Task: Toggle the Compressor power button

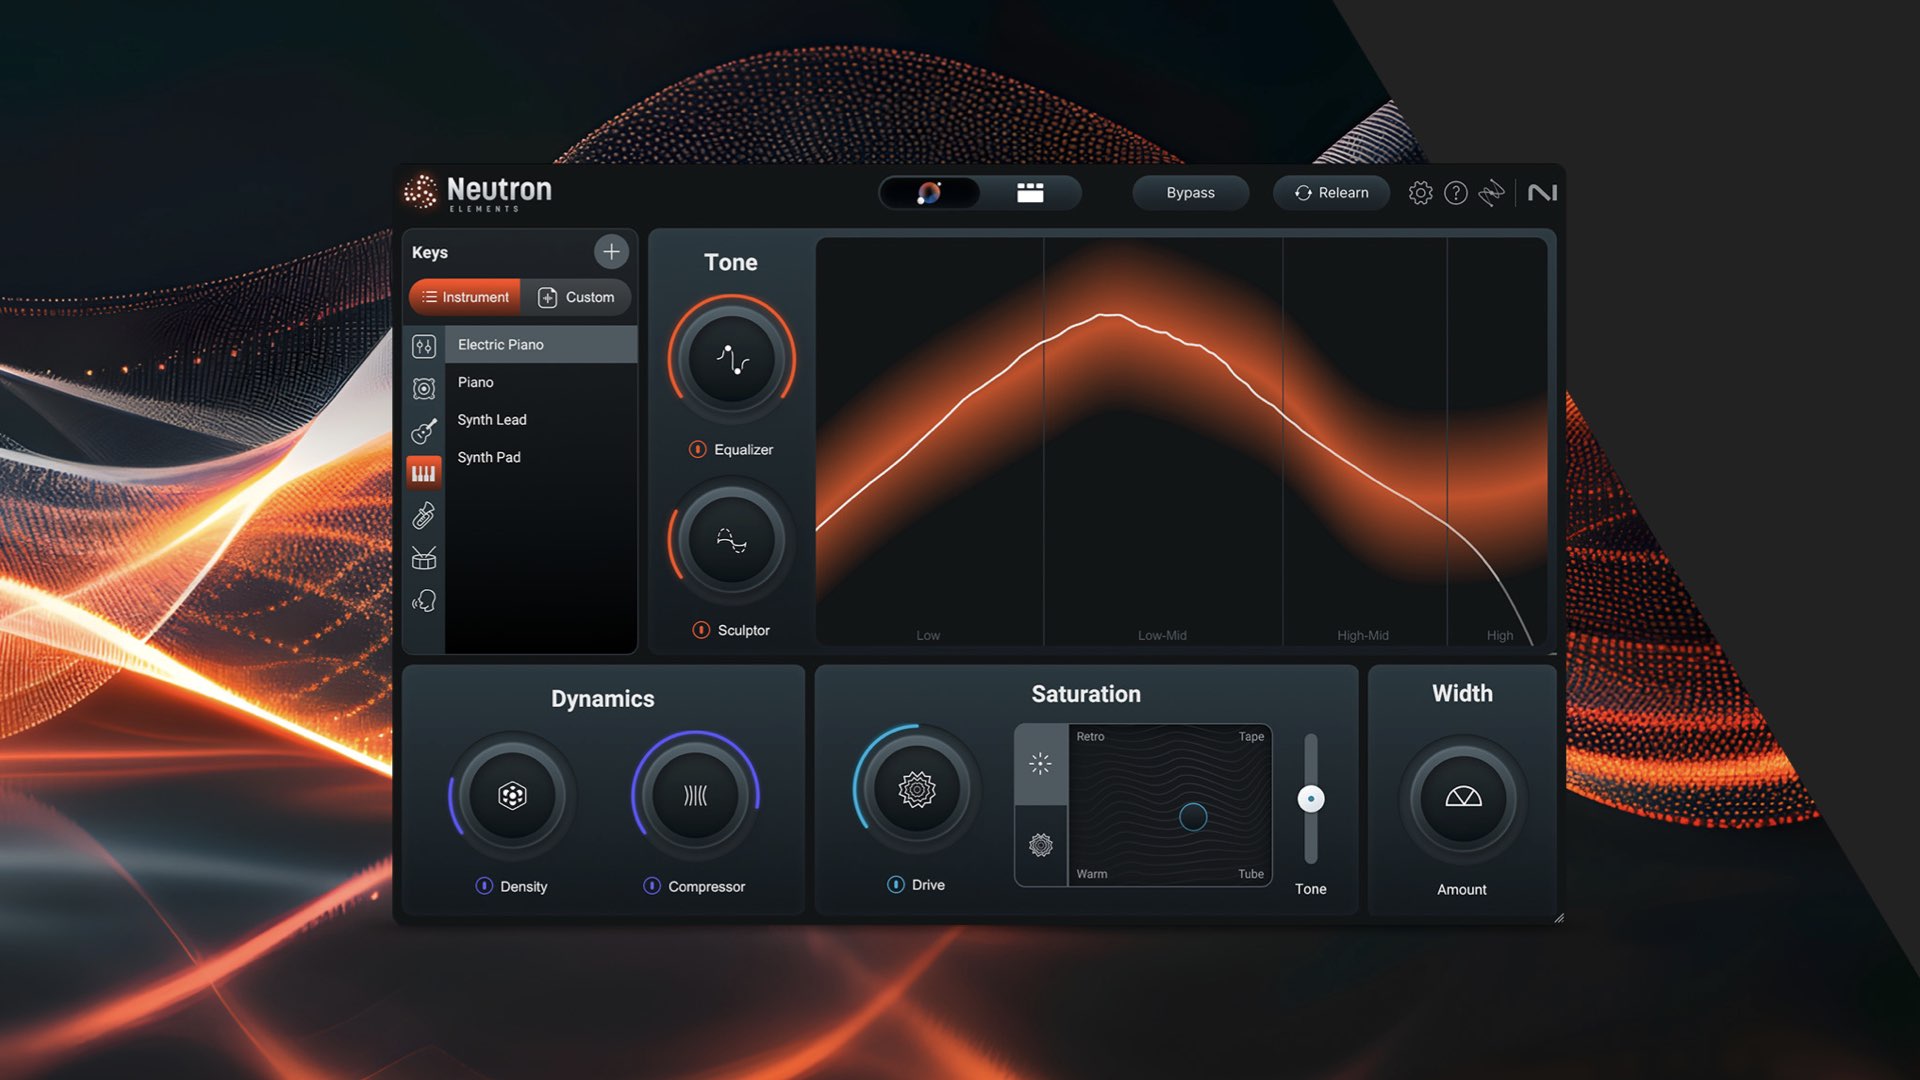Action: tap(653, 886)
